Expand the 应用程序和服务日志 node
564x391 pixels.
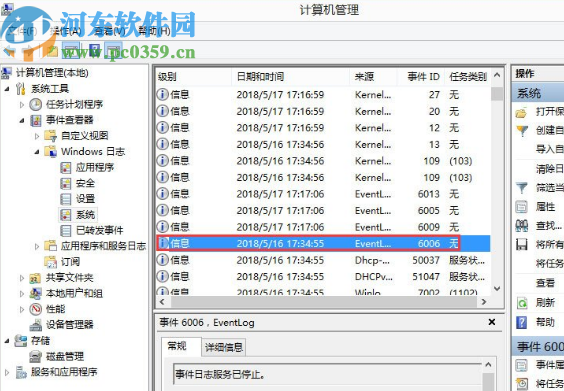[37, 246]
